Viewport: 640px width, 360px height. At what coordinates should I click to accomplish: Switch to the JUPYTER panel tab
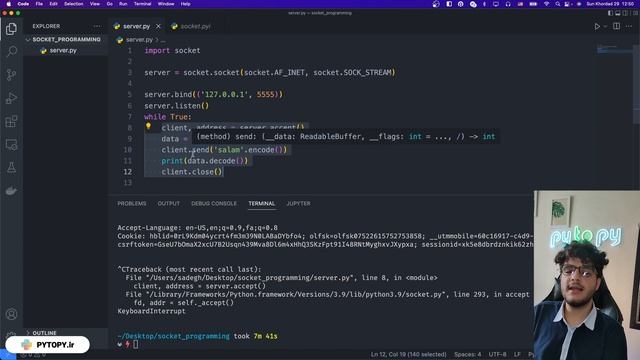pyautogui.click(x=298, y=203)
